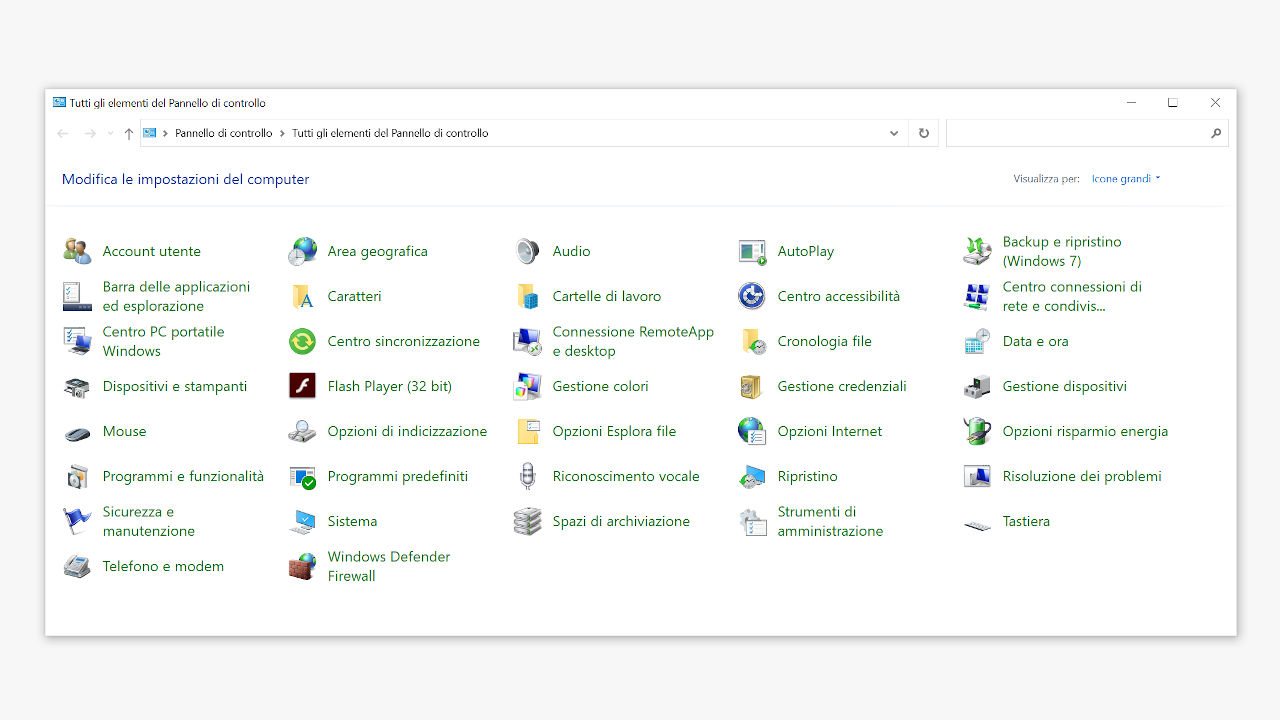The image size is (1280, 720).
Task: Open the Cronologia file icon
Action: [752, 341]
